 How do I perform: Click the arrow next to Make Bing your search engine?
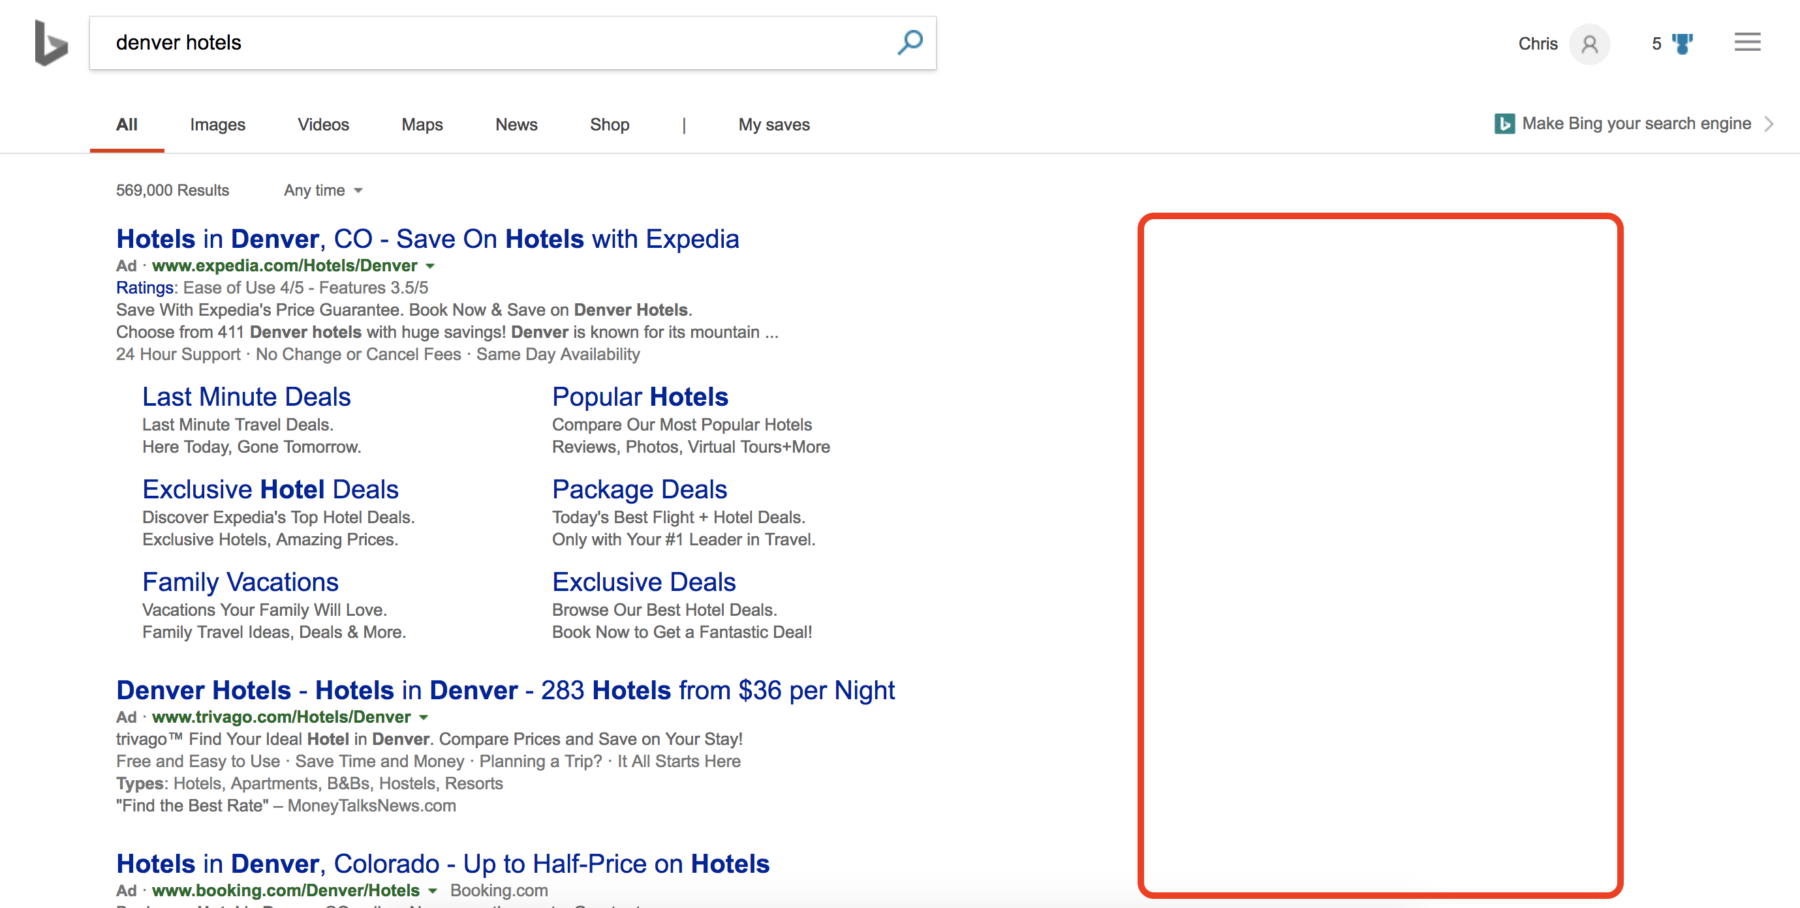pos(1769,124)
